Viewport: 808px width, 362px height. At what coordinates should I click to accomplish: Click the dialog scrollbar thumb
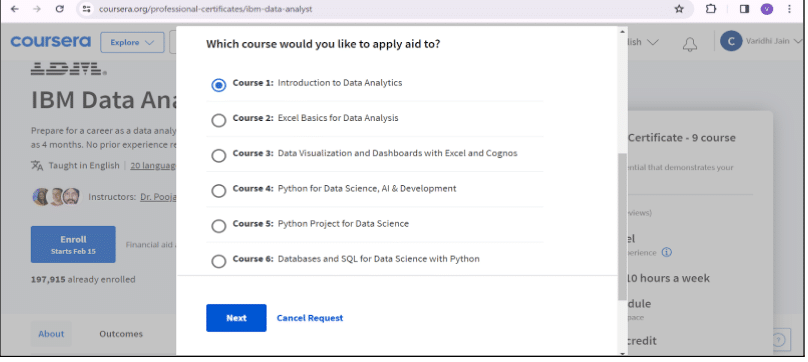point(622,226)
